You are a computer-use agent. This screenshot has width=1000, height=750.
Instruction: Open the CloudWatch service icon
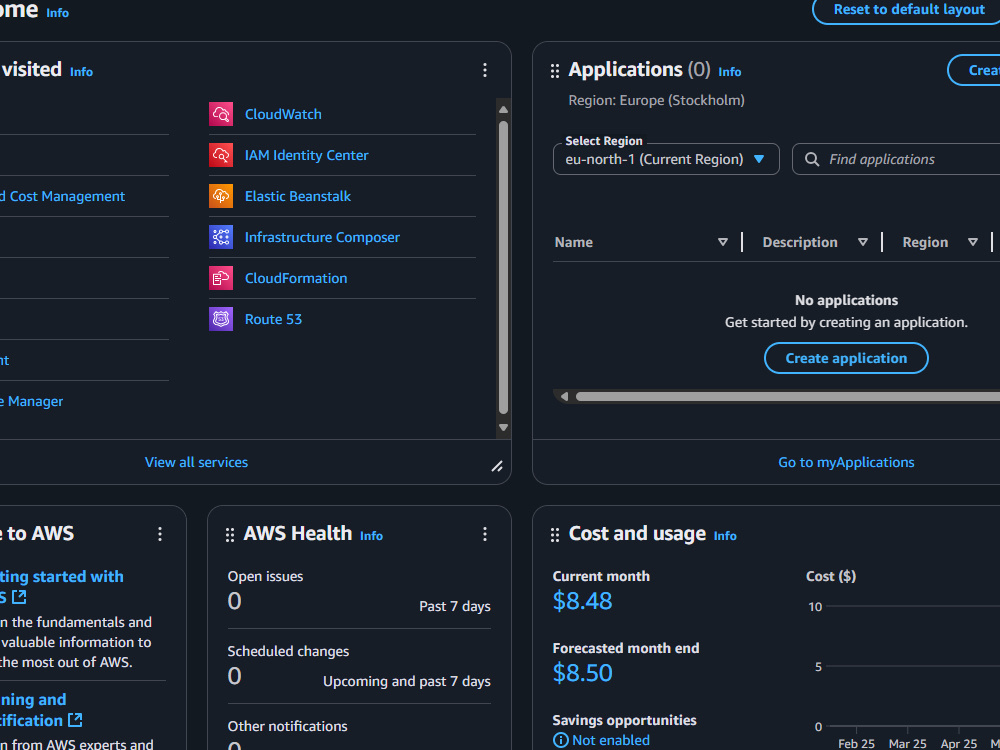coord(221,114)
